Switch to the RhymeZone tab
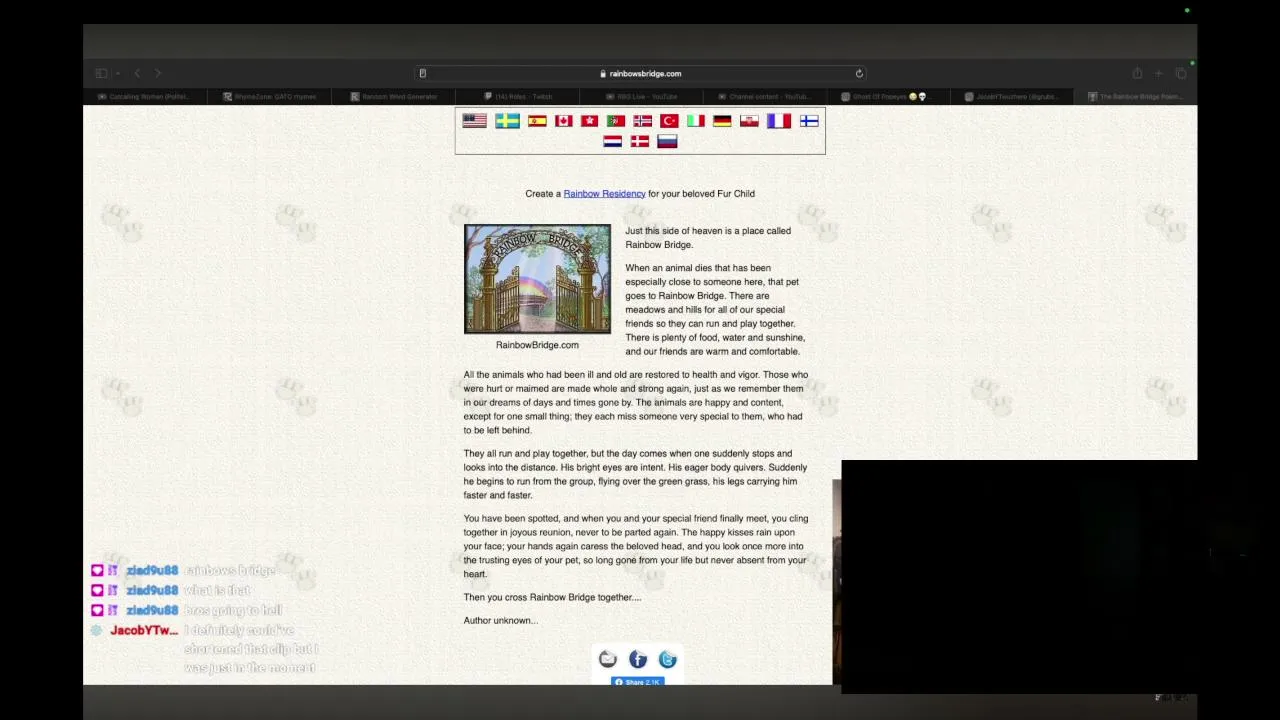This screenshot has height=720, width=1280. coord(270,97)
